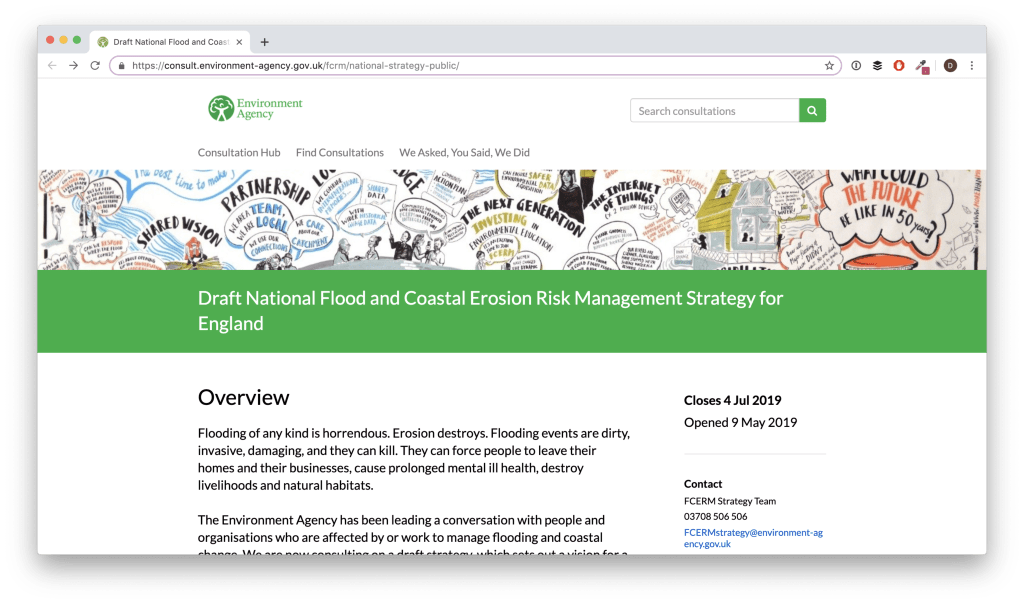Image resolution: width=1024 pixels, height=604 pixels.
Task: Open Consultation Hub navigation link
Action: click(x=239, y=152)
